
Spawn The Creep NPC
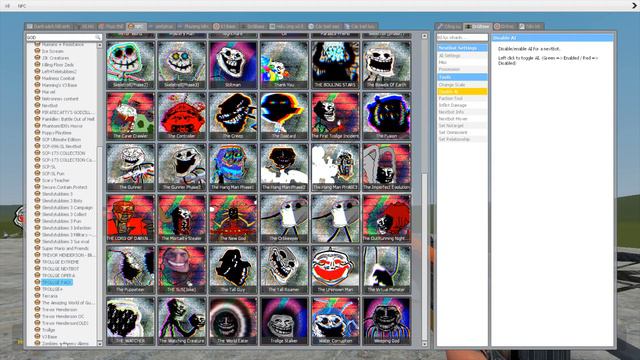tap(233, 116)
